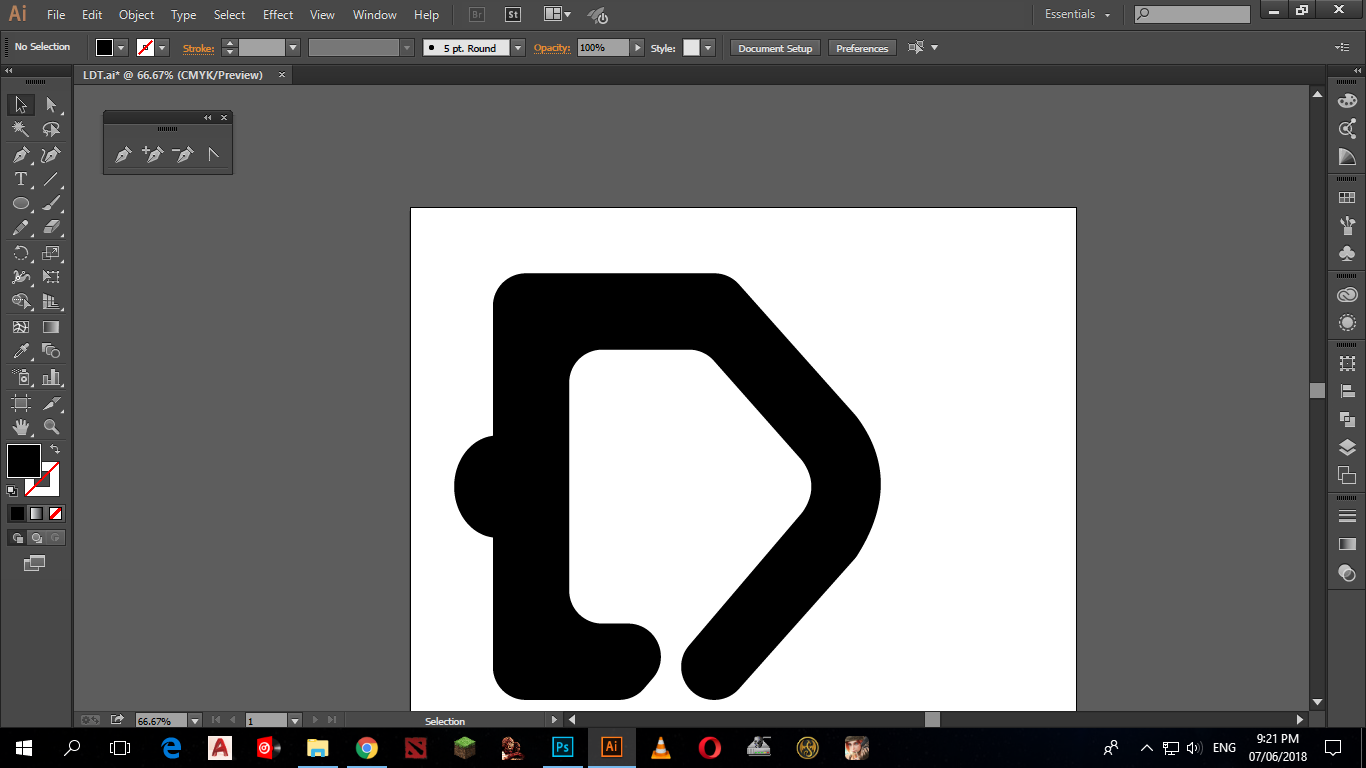Viewport: 1366px width, 768px height.
Task: Open the artboard number dropdown
Action: pos(295,720)
